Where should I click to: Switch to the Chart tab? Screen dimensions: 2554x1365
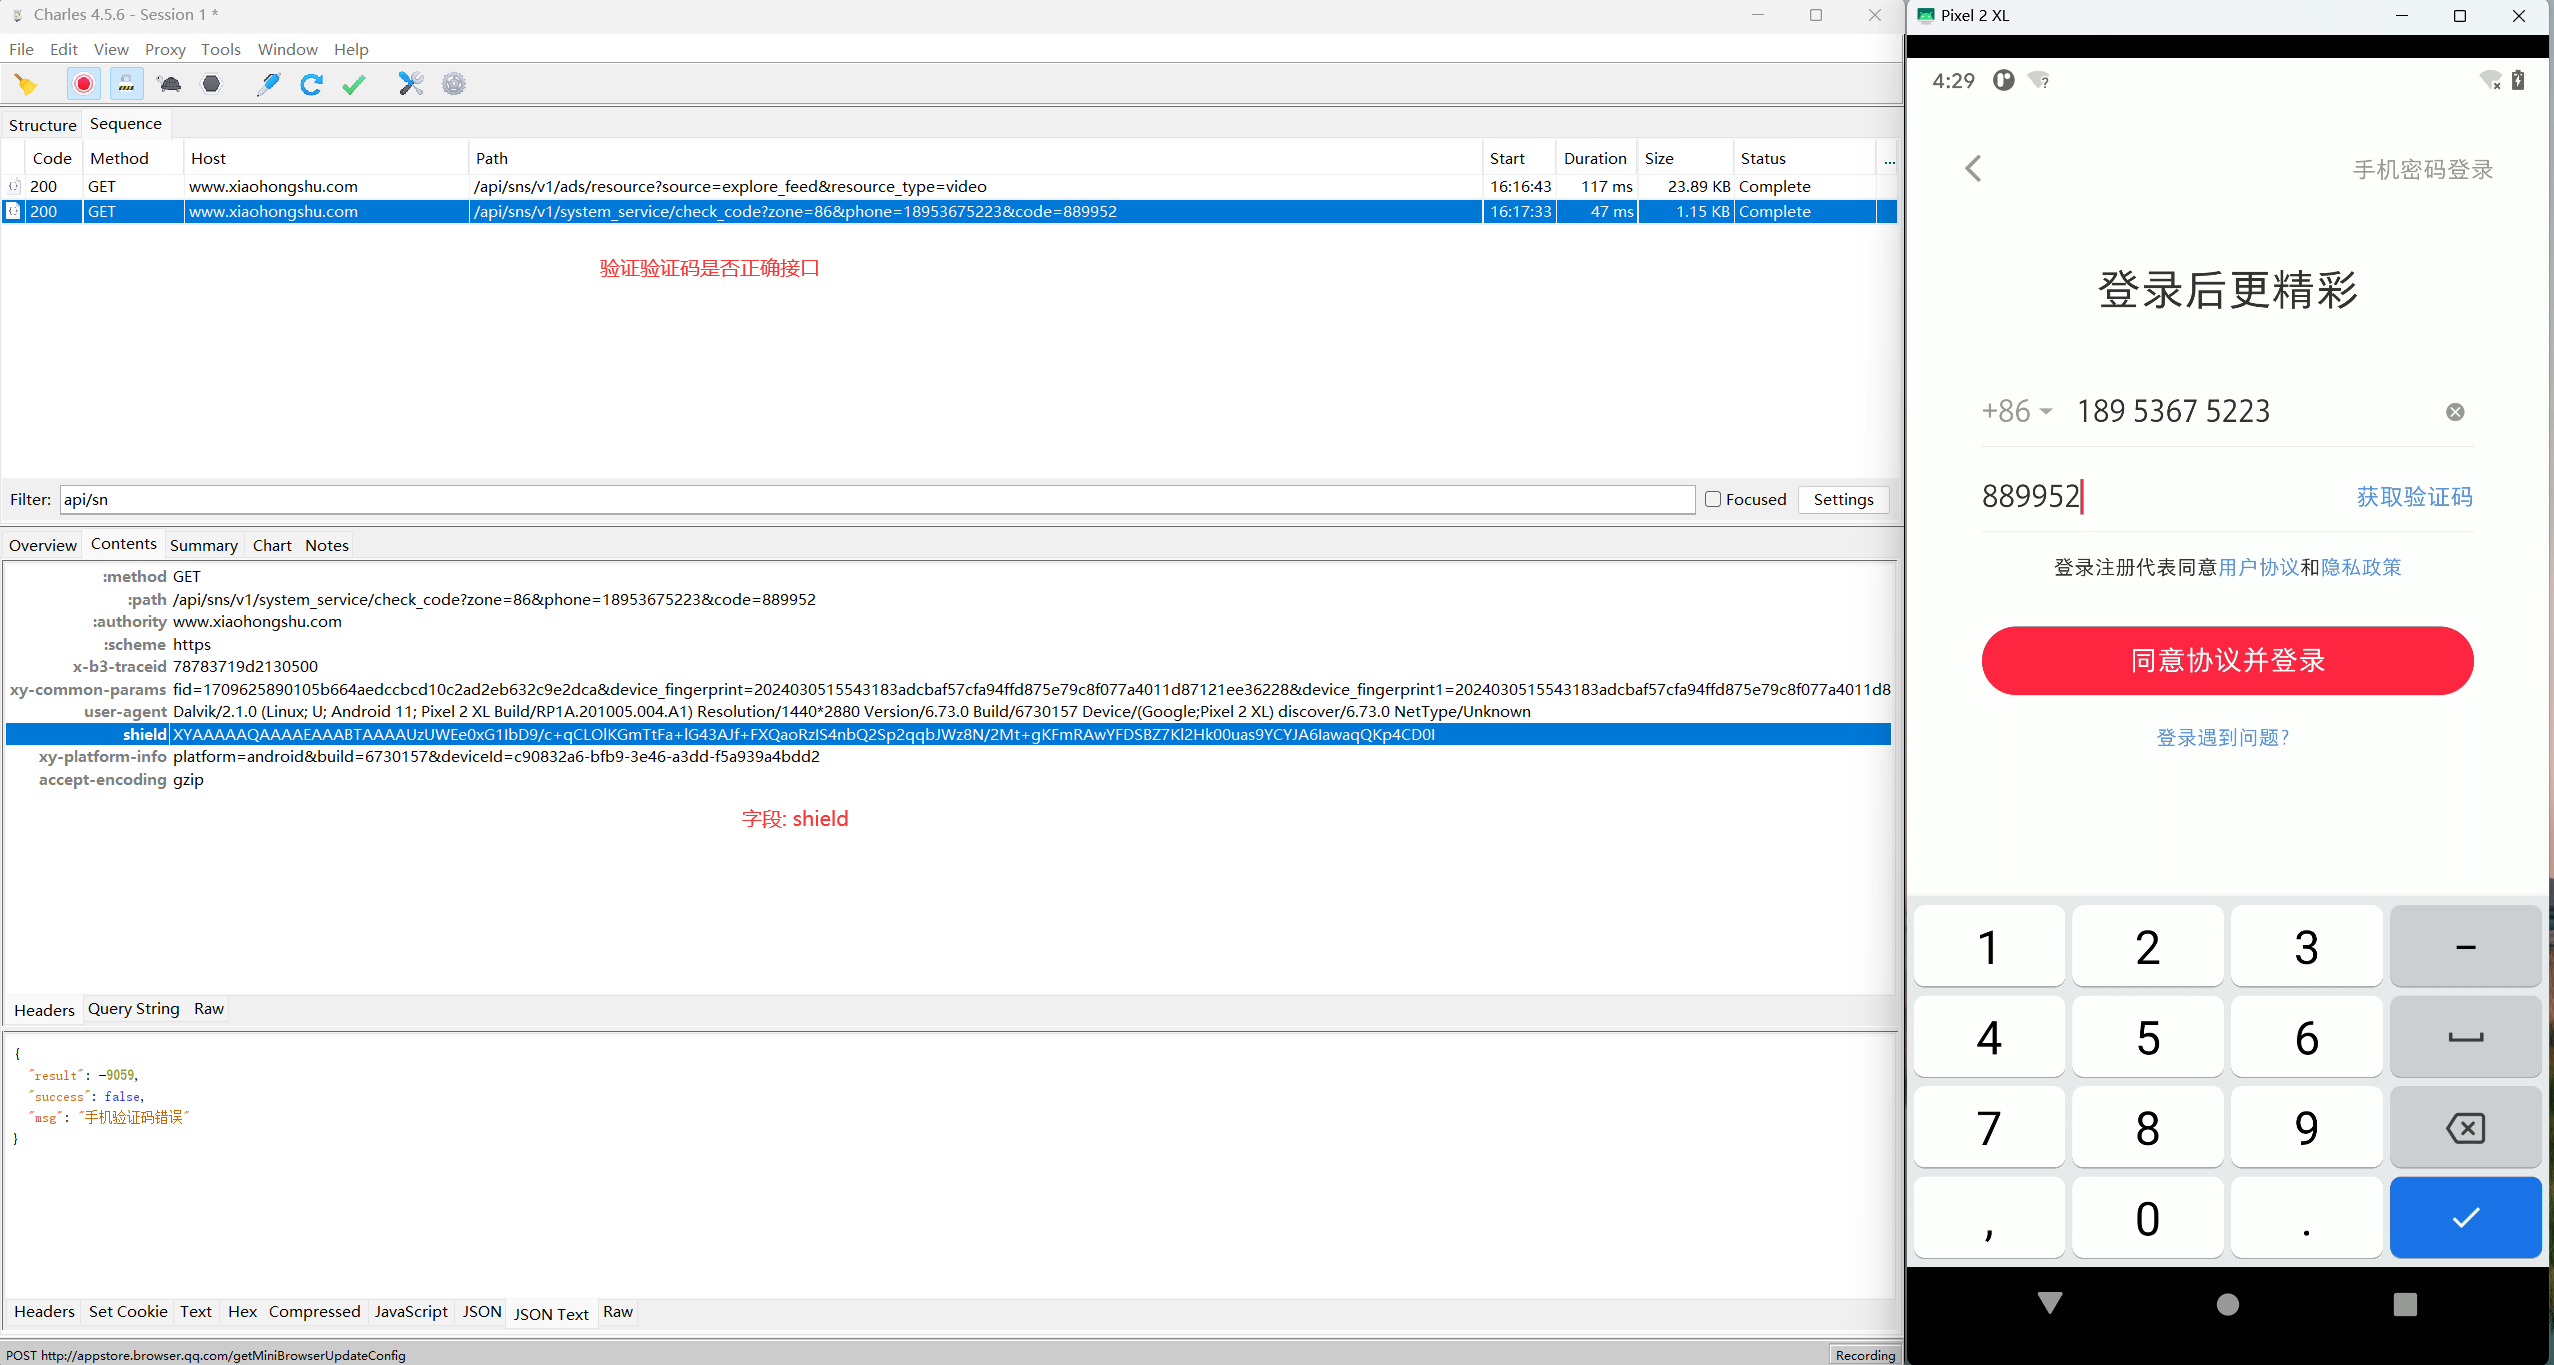(272, 545)
